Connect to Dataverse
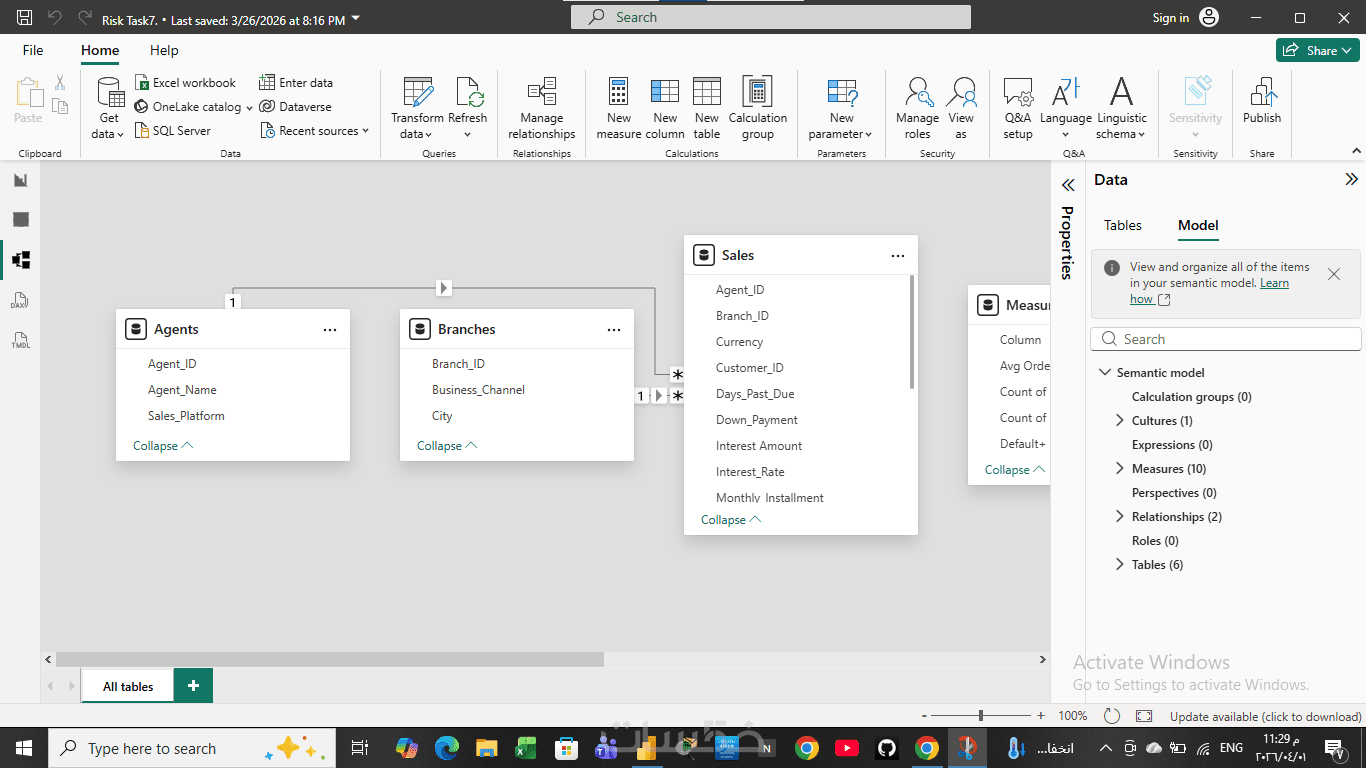The height and width of the screenshot is (768, 1366). point(295,107)
